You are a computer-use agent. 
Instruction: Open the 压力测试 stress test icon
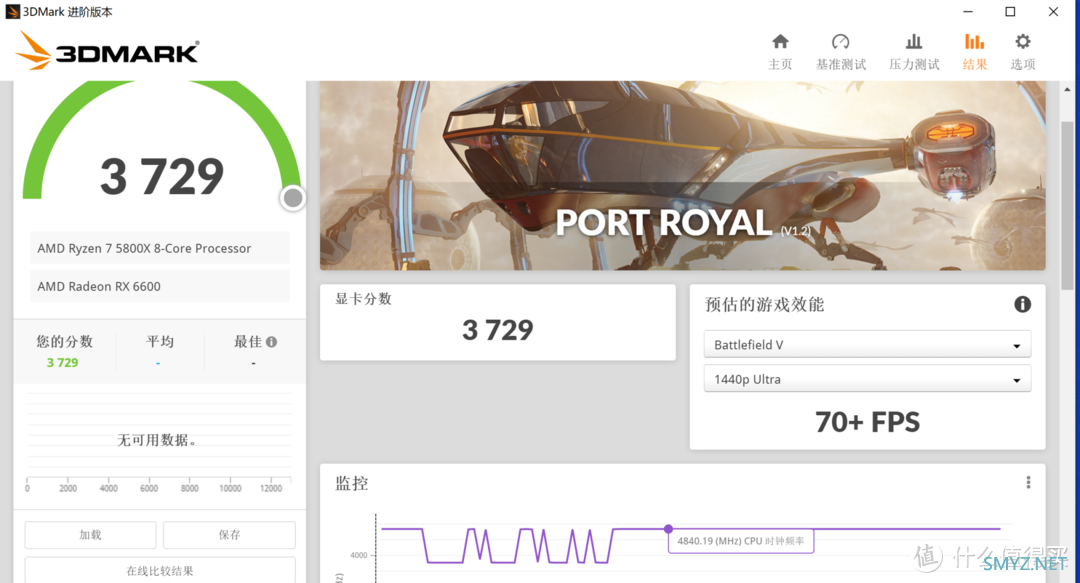click(x=914, y=42)
